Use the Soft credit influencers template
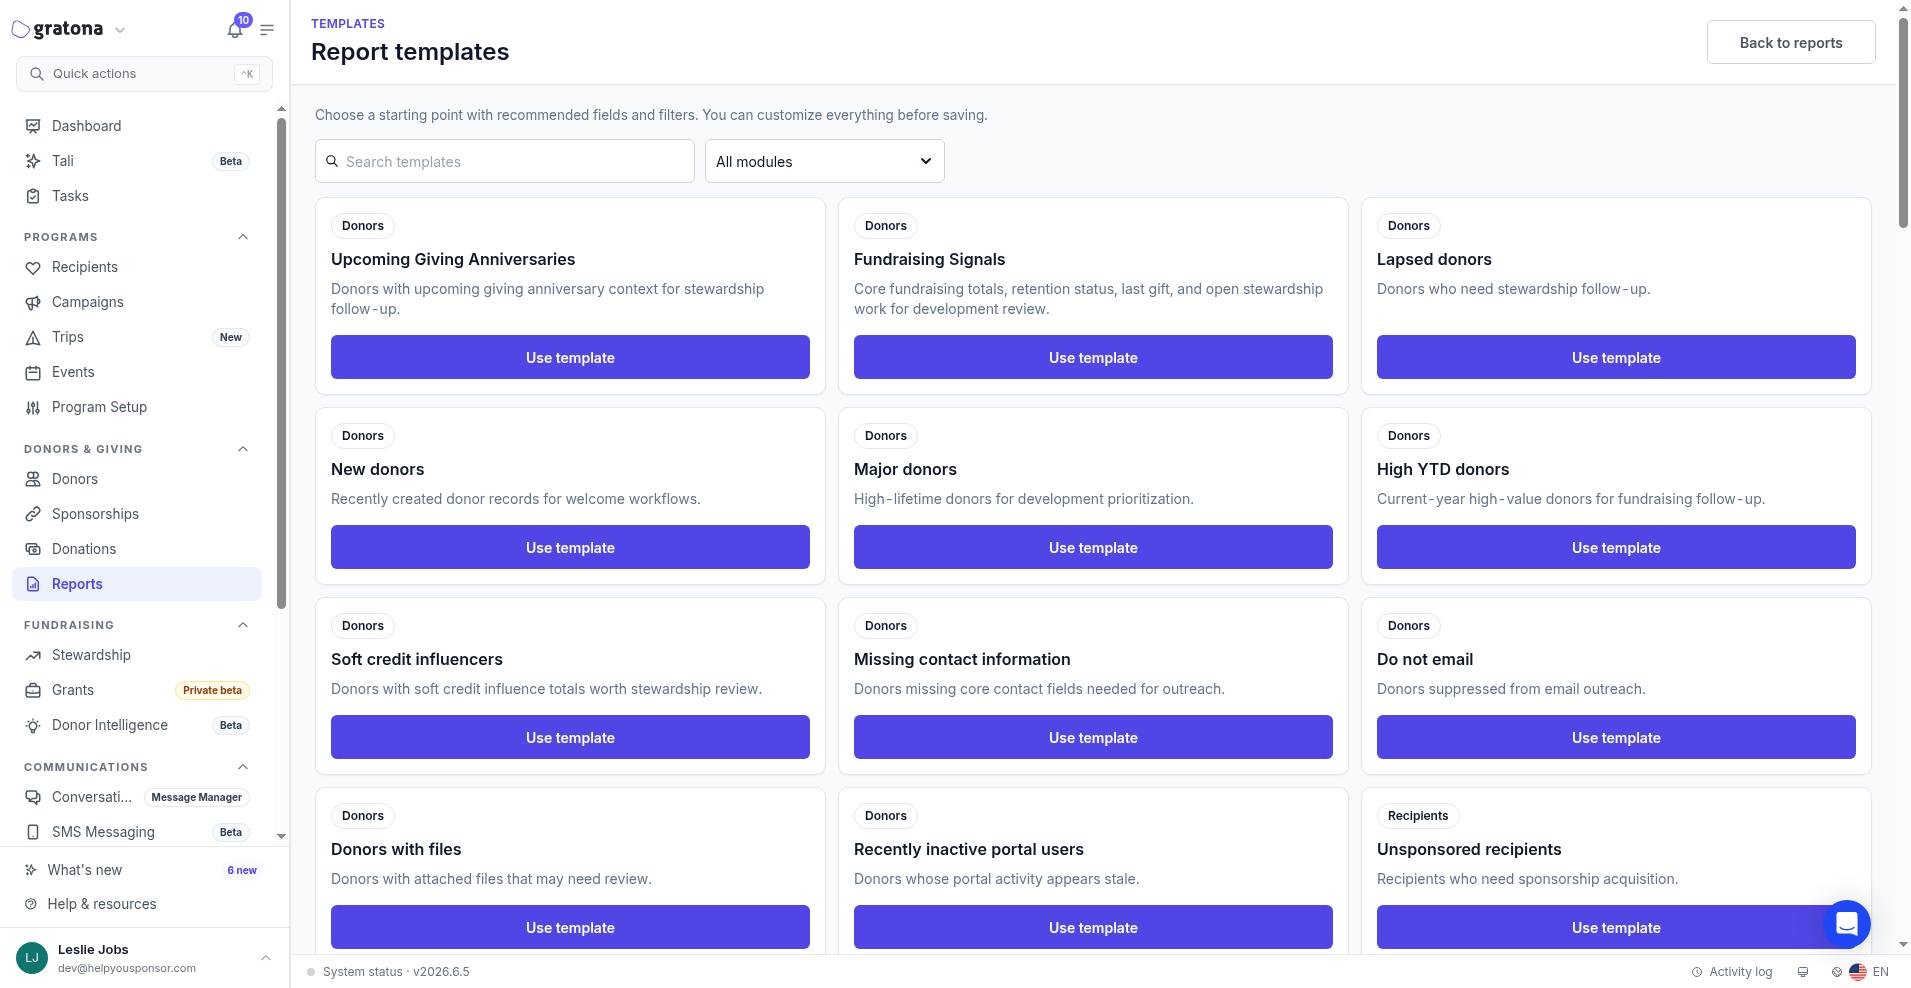This screenshot has width=1911, height=988. click(570, 737)
